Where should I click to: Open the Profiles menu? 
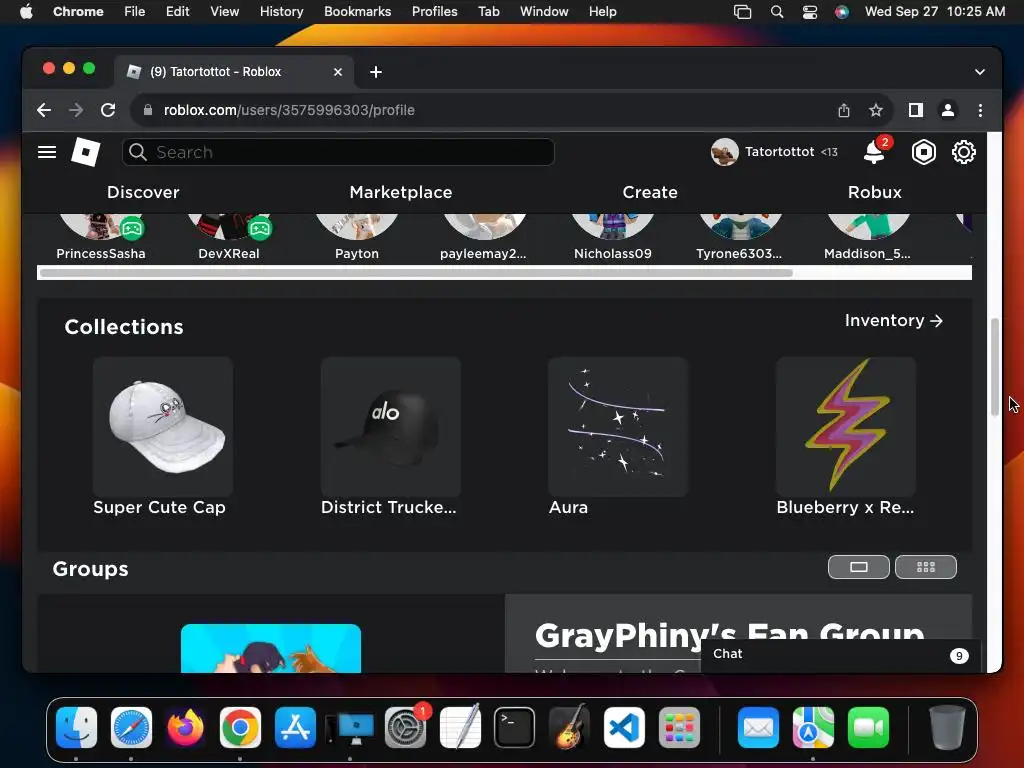point(434,12)
